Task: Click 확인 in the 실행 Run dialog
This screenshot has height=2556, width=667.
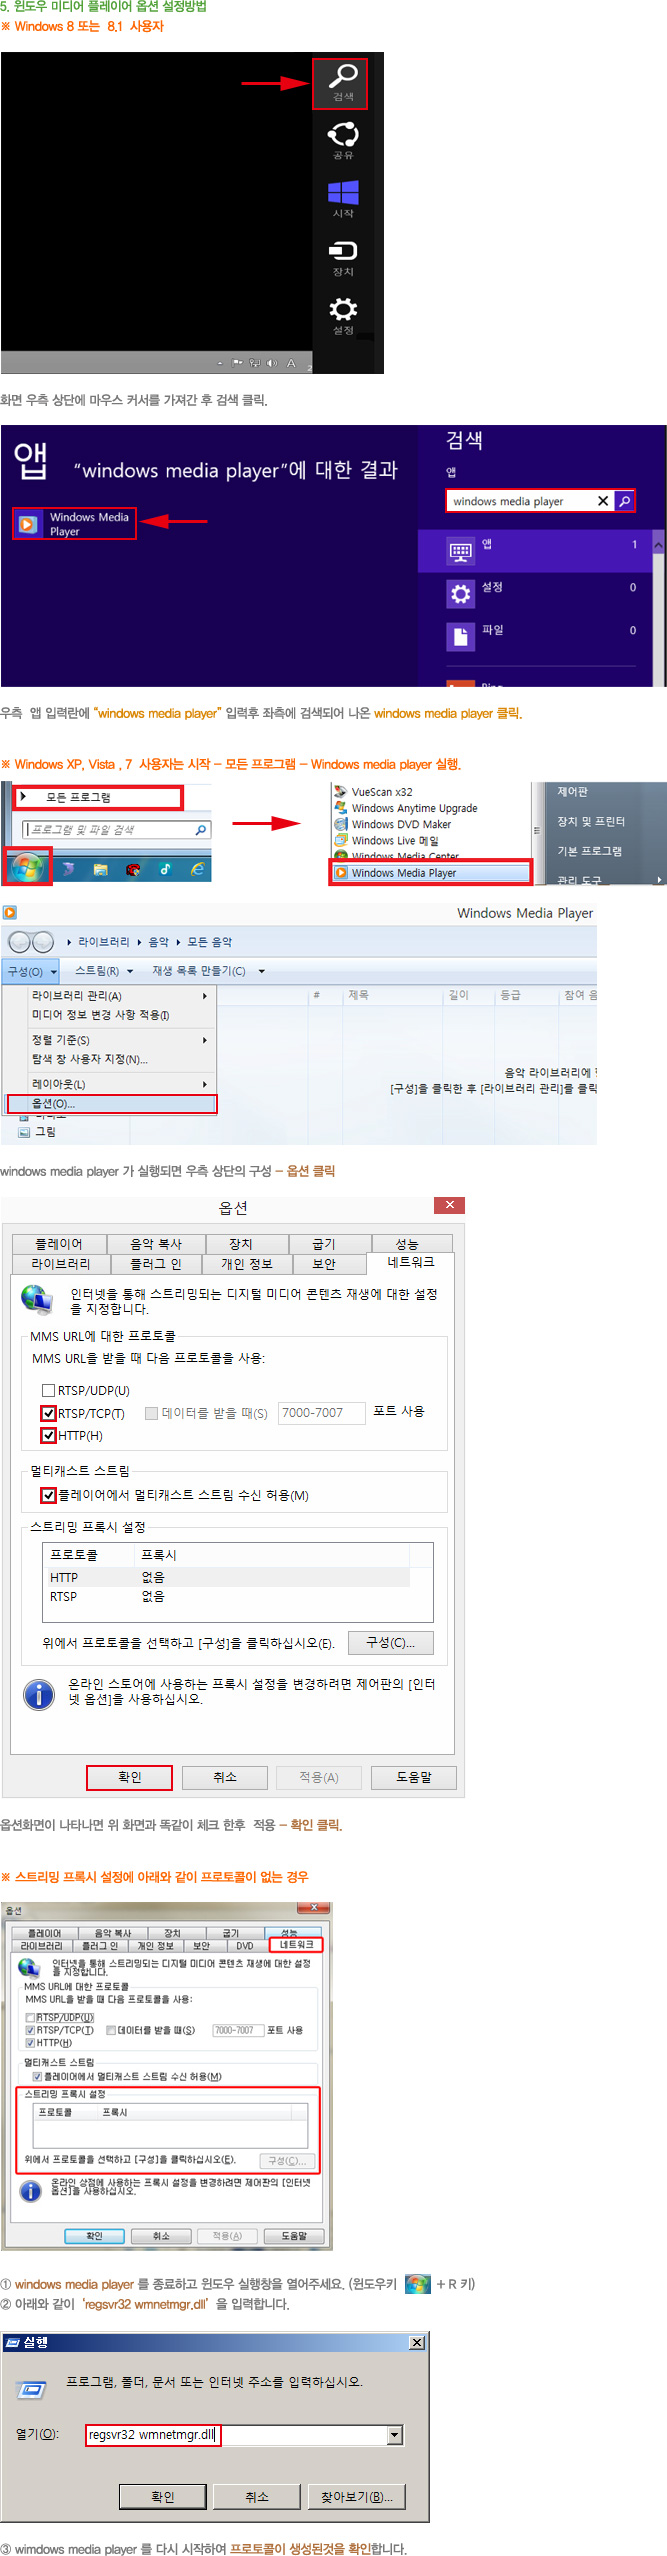Action: (163, 2496)
